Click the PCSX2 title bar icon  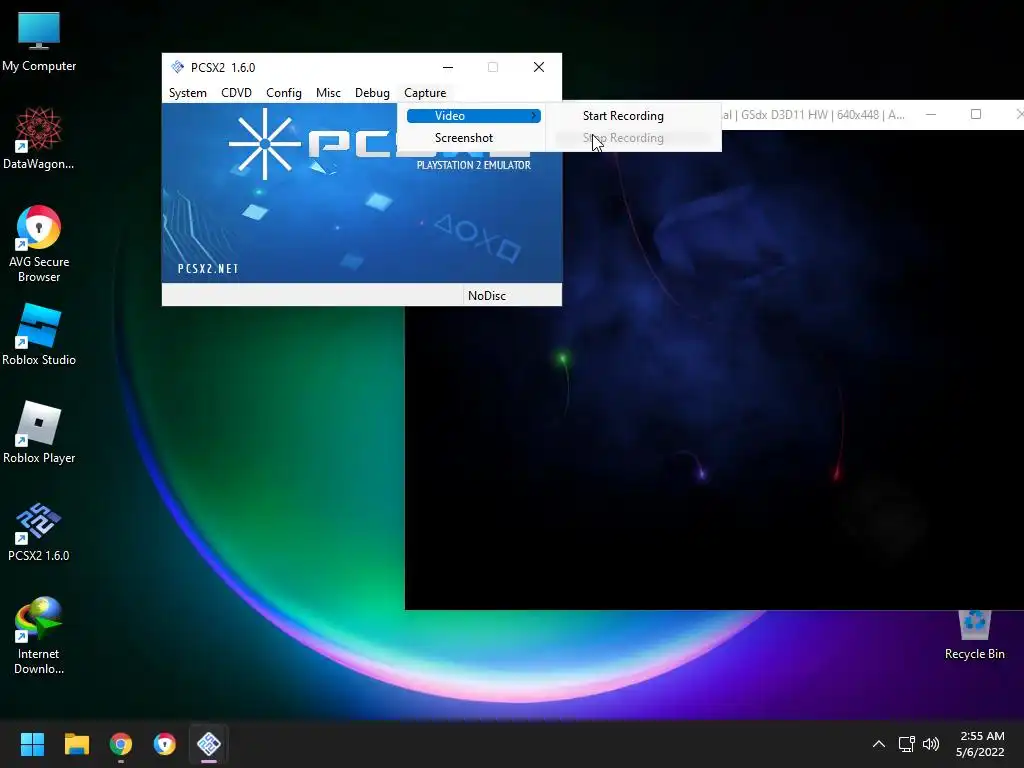click(x=177, y=67)
